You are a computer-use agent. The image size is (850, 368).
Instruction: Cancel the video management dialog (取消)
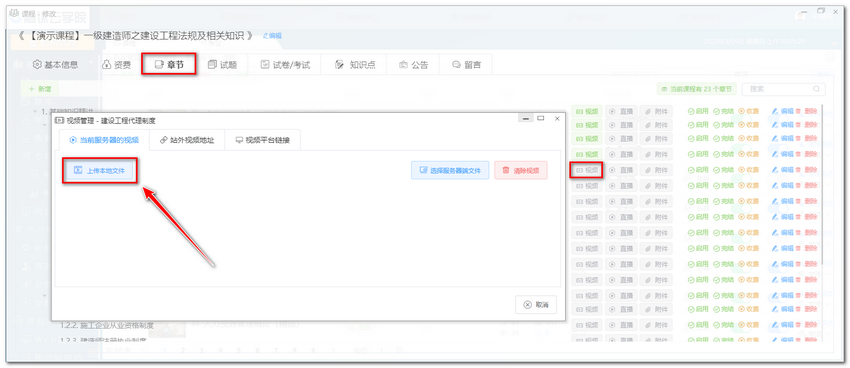(x=536, y=305)
